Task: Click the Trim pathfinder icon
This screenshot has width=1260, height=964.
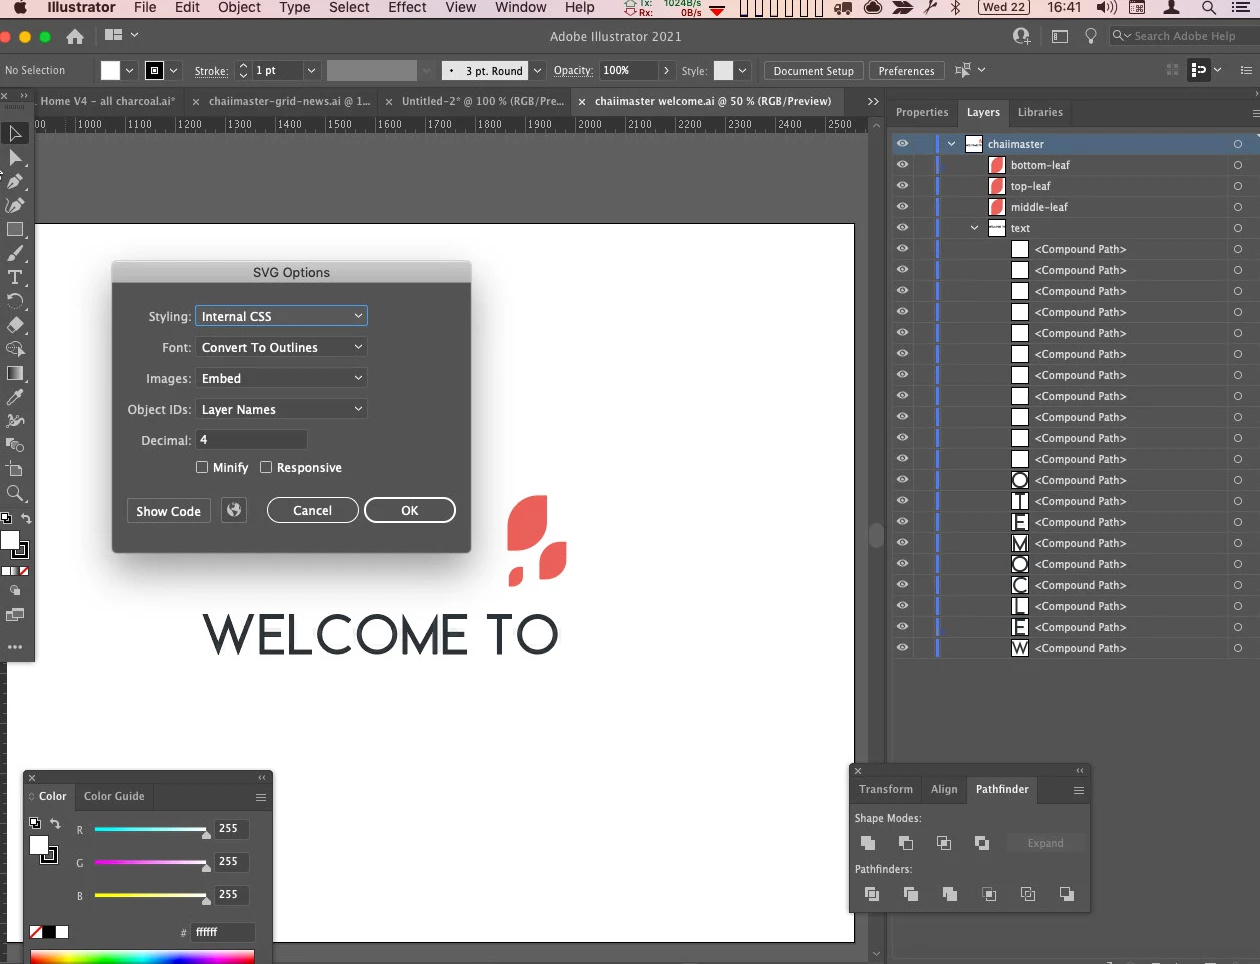Action: tap(911, 894)
